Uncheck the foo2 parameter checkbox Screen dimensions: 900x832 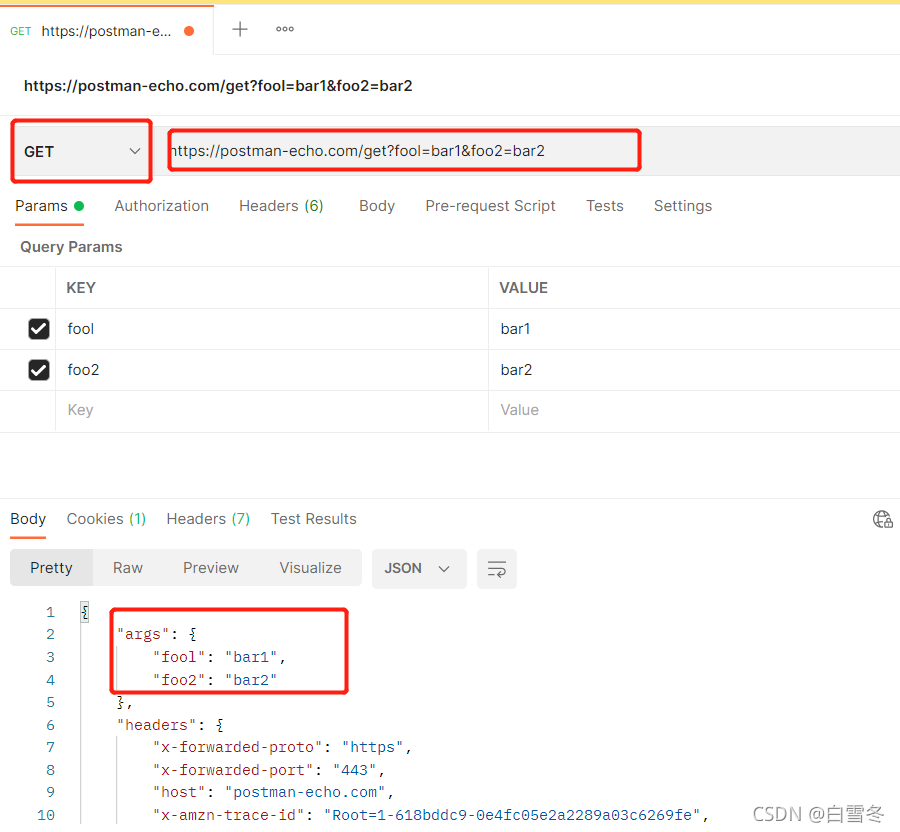[x=38, y=370]
